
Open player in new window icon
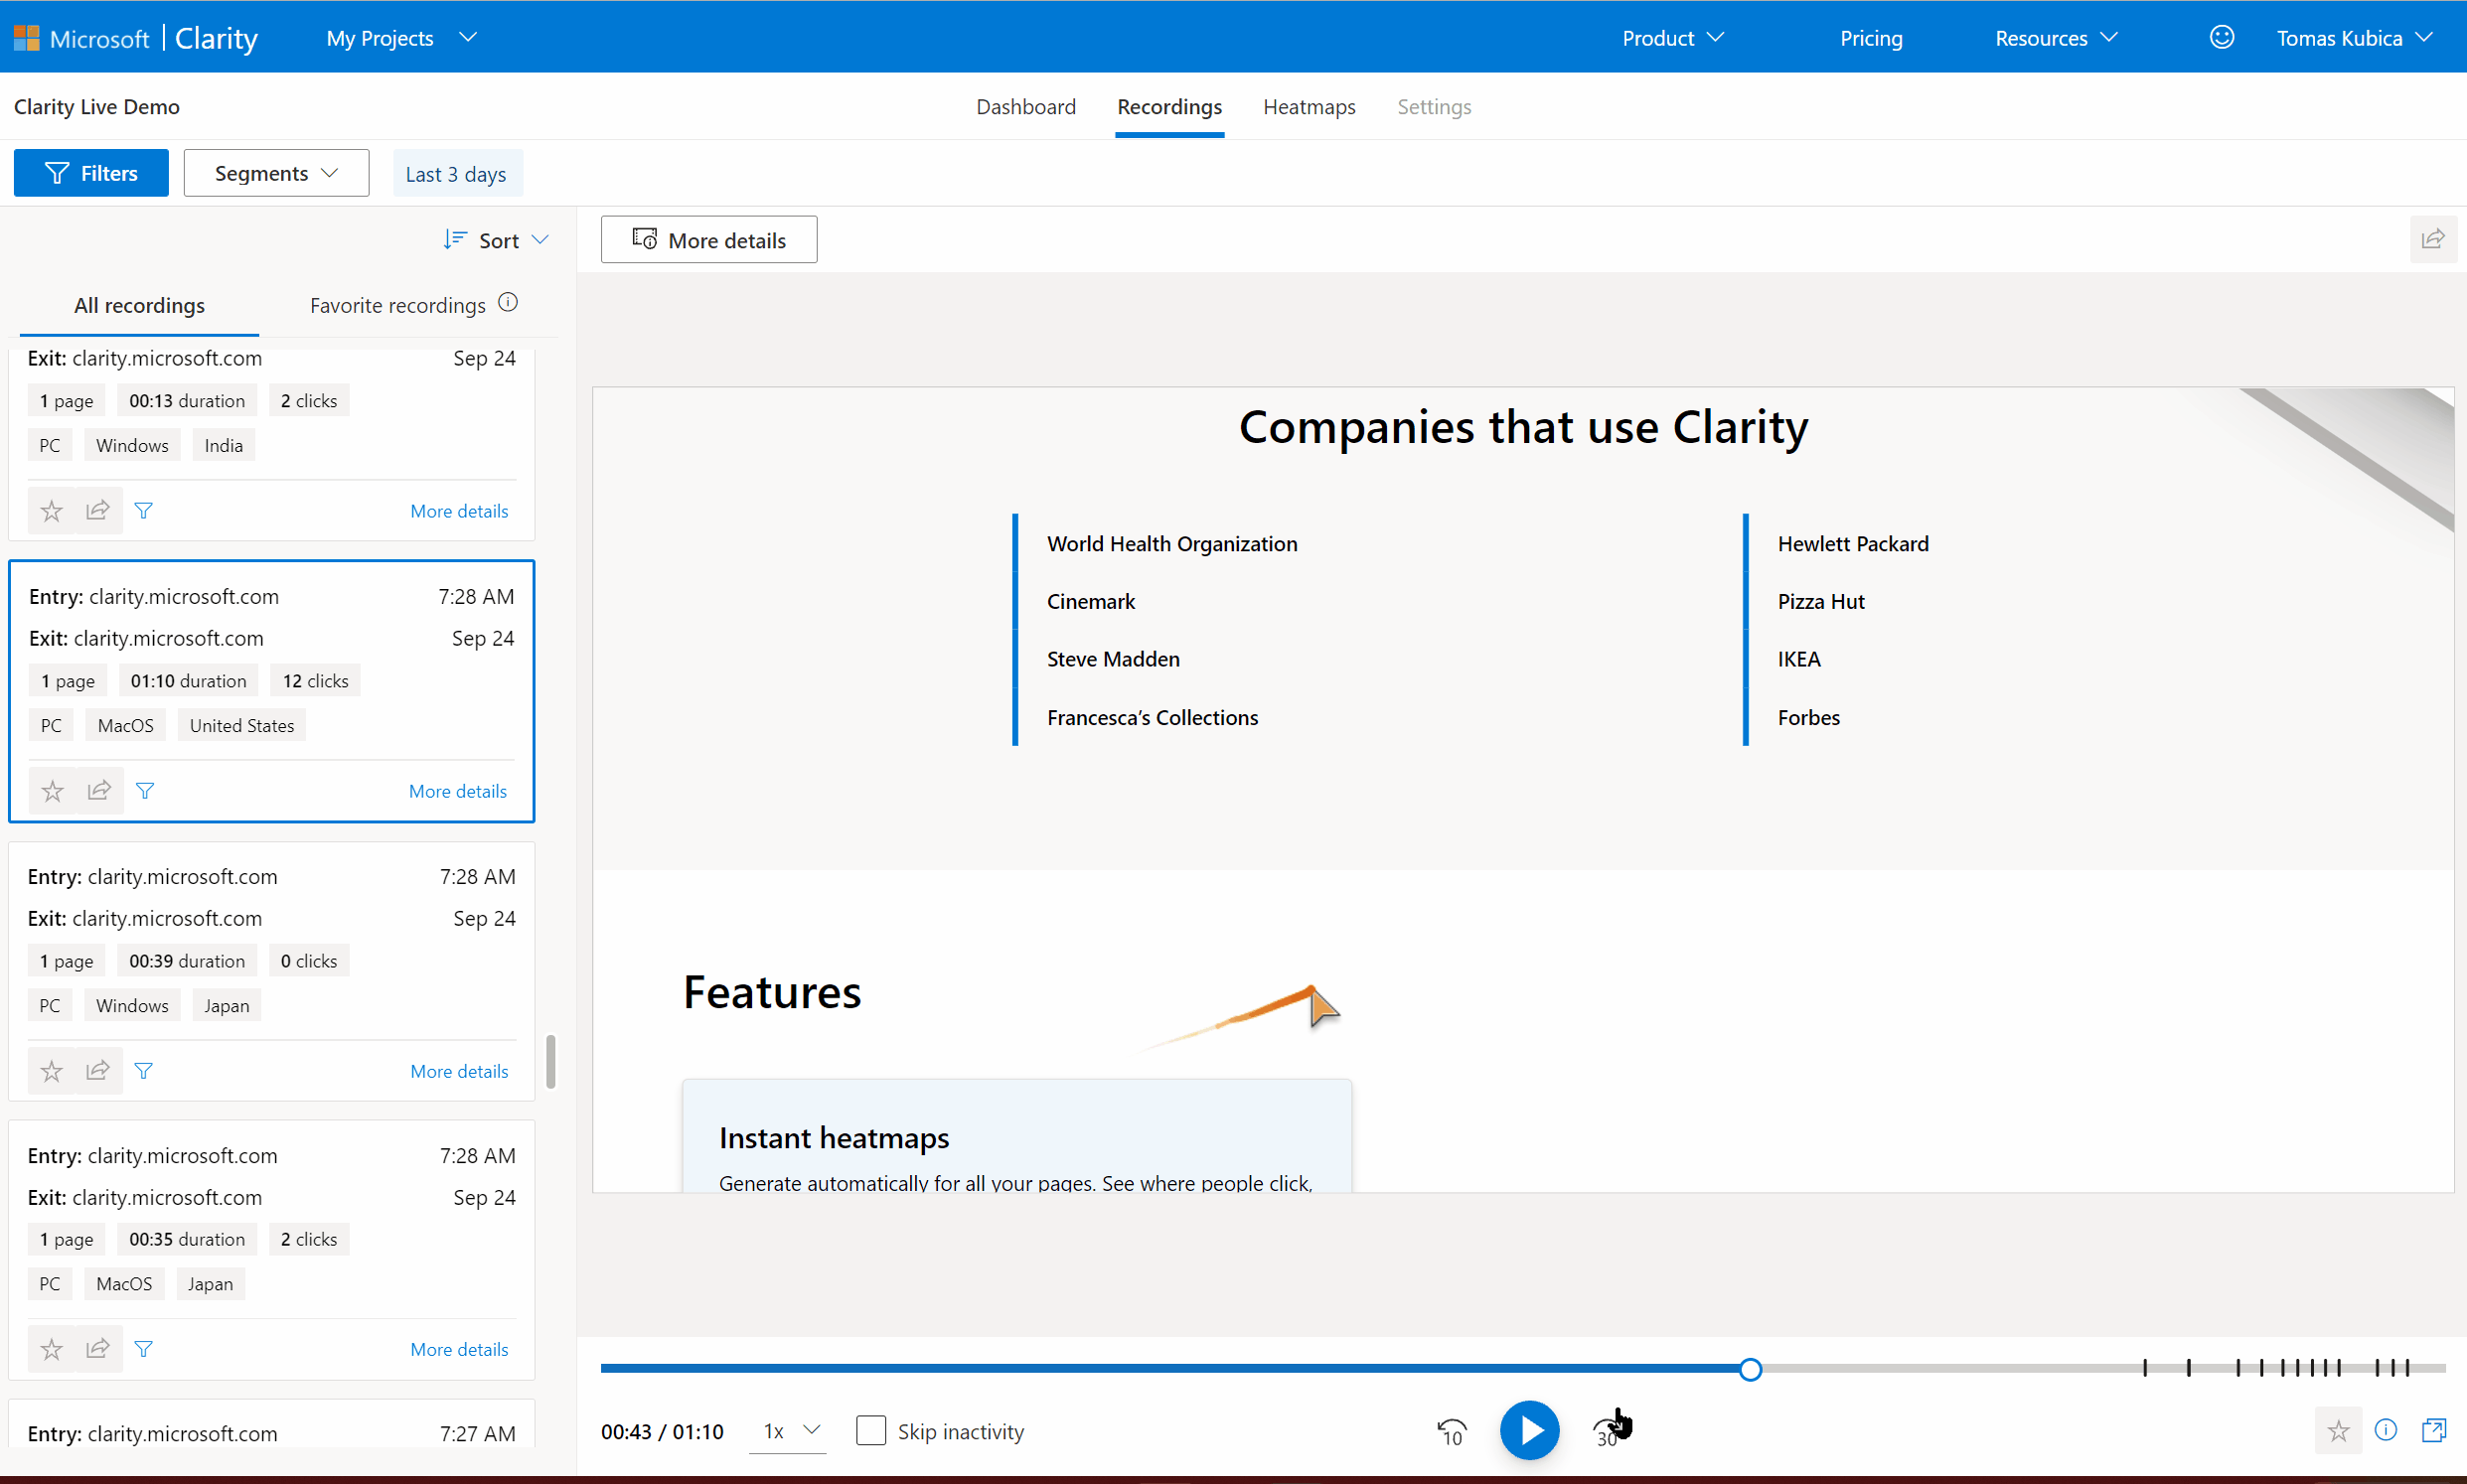pyautogui.click(x=2433, y=1430)
